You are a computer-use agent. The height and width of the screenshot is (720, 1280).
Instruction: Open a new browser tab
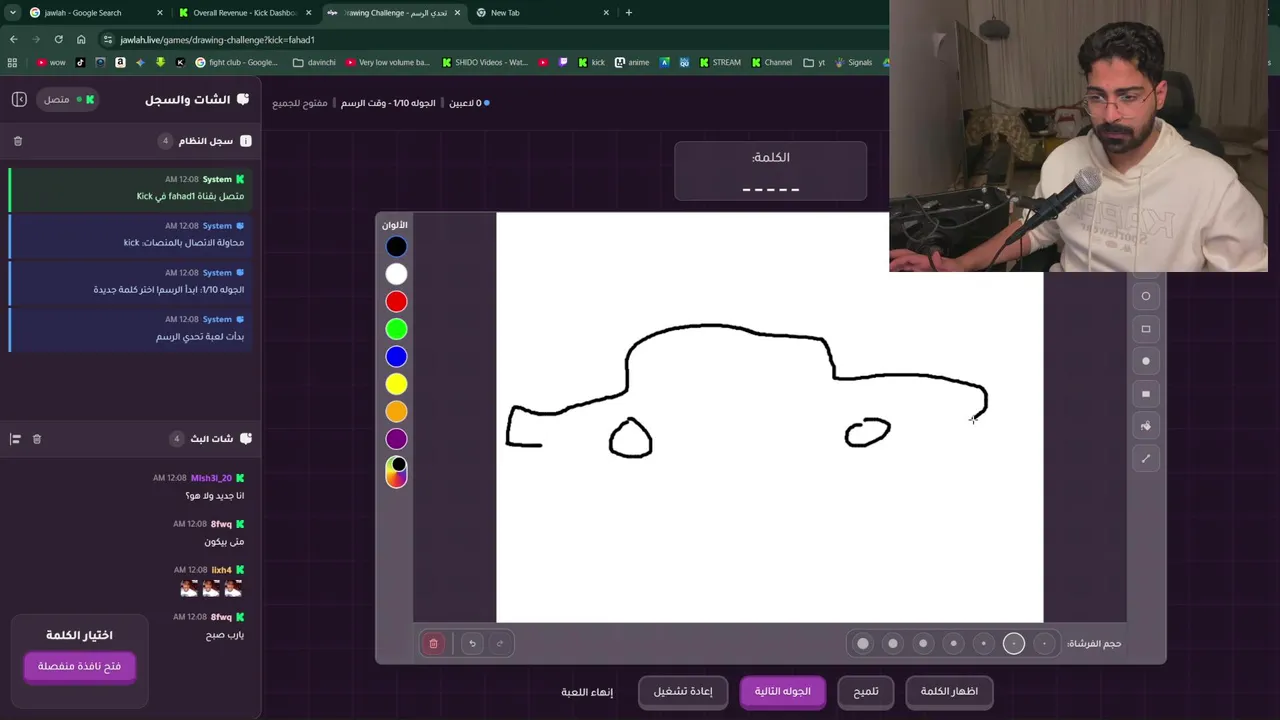pyautogui.click(x=628, y=13)
